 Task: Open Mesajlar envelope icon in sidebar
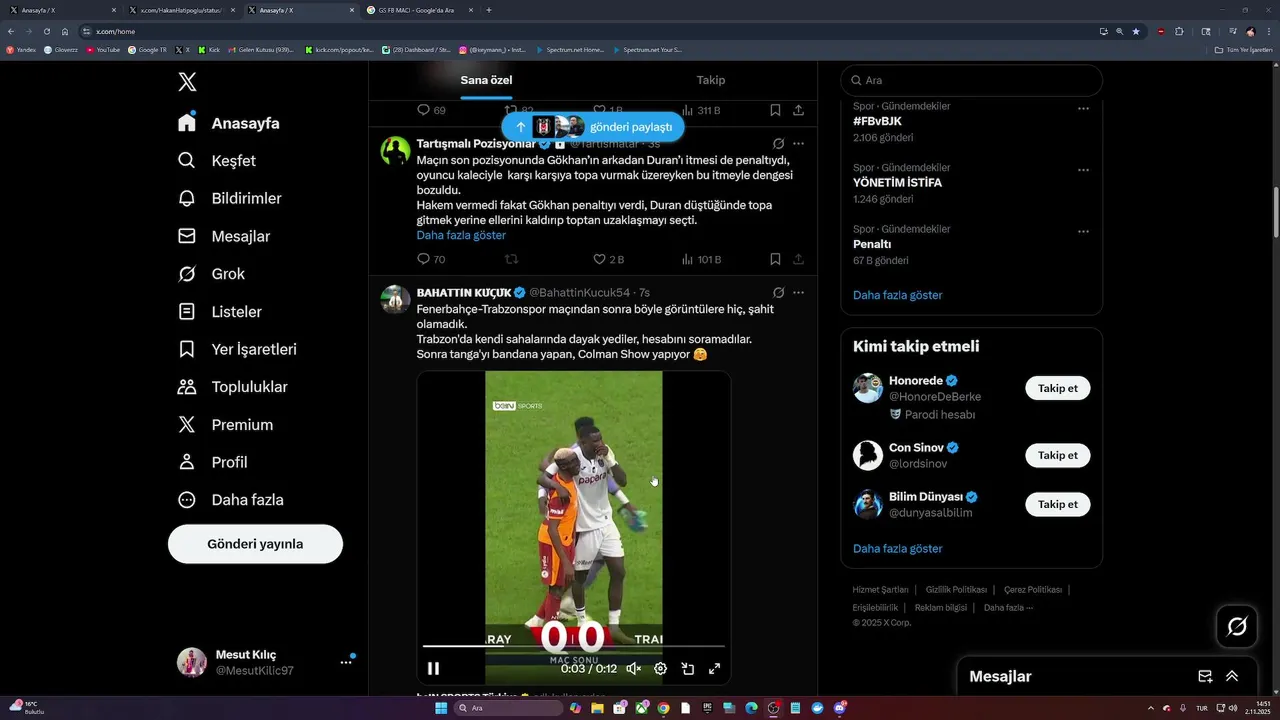(187, 236)
